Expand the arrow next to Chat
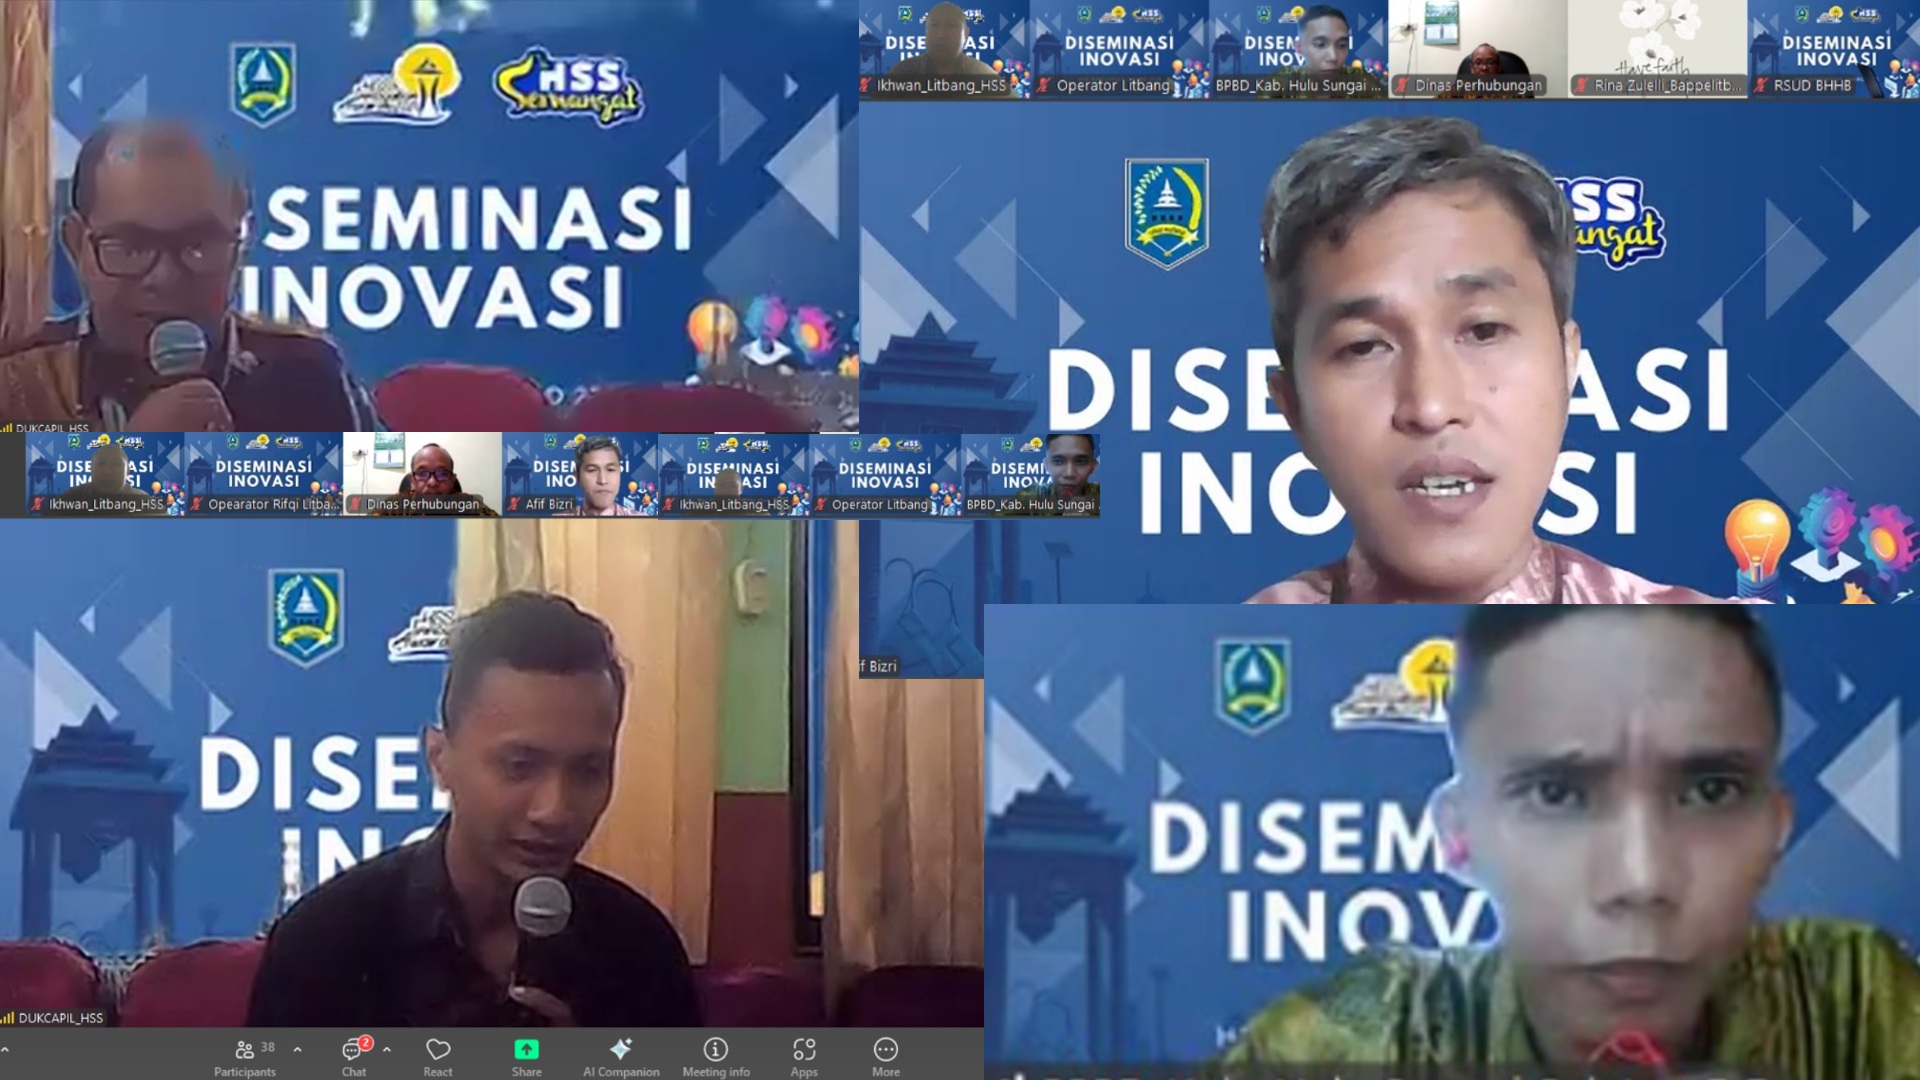This screenshot has width=1920, height=1080. coord(387,1049)
